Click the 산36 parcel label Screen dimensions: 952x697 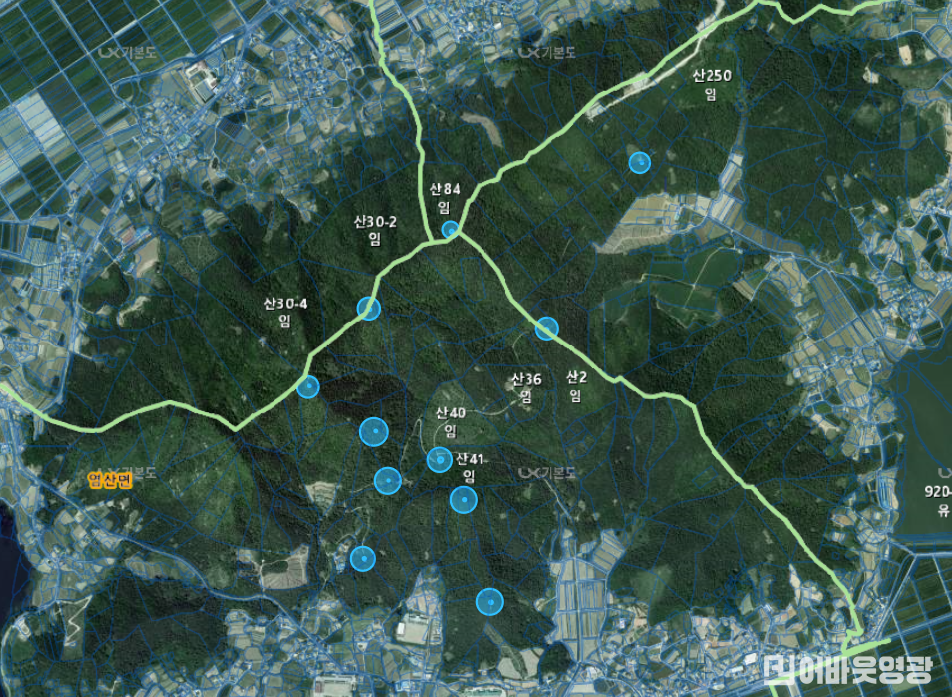pos(526,380)
